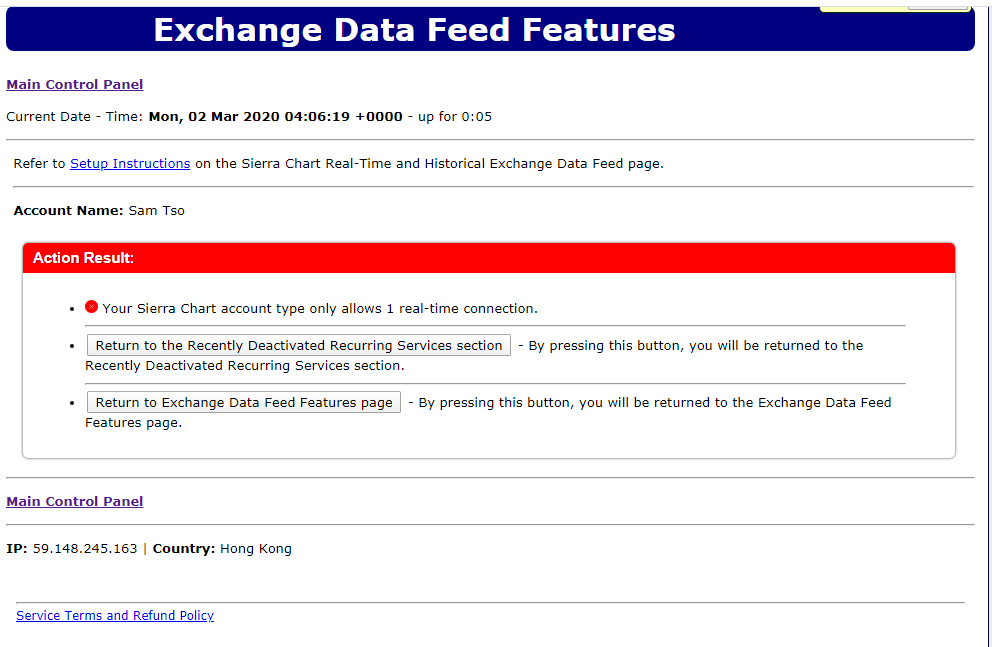The width and height of the screenshot is (992, 647).
Task: Click the red error icon in Action Result
Action: (91, 307)
